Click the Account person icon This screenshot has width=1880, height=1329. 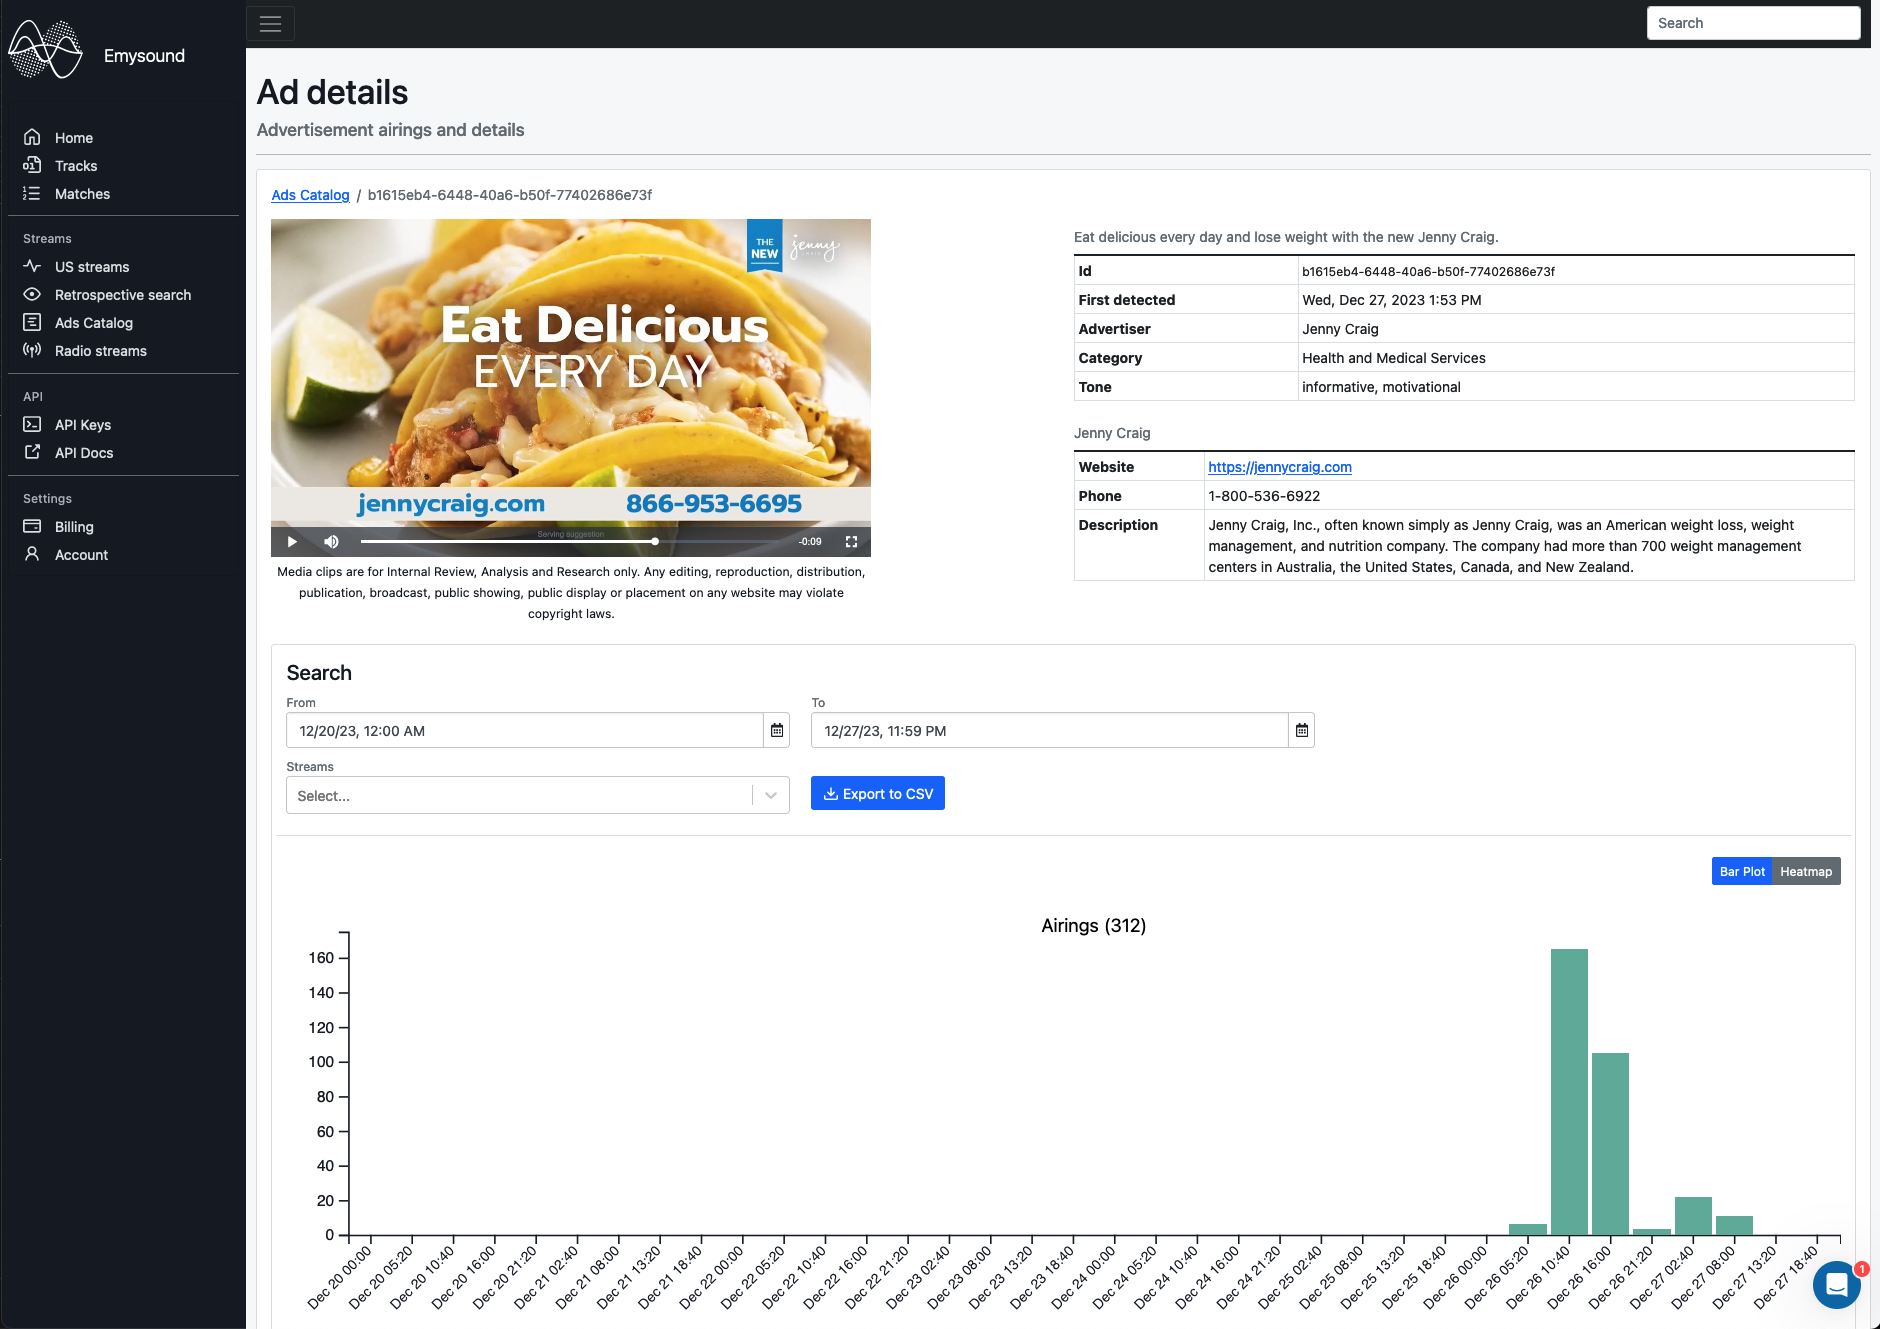pos(32,554)
